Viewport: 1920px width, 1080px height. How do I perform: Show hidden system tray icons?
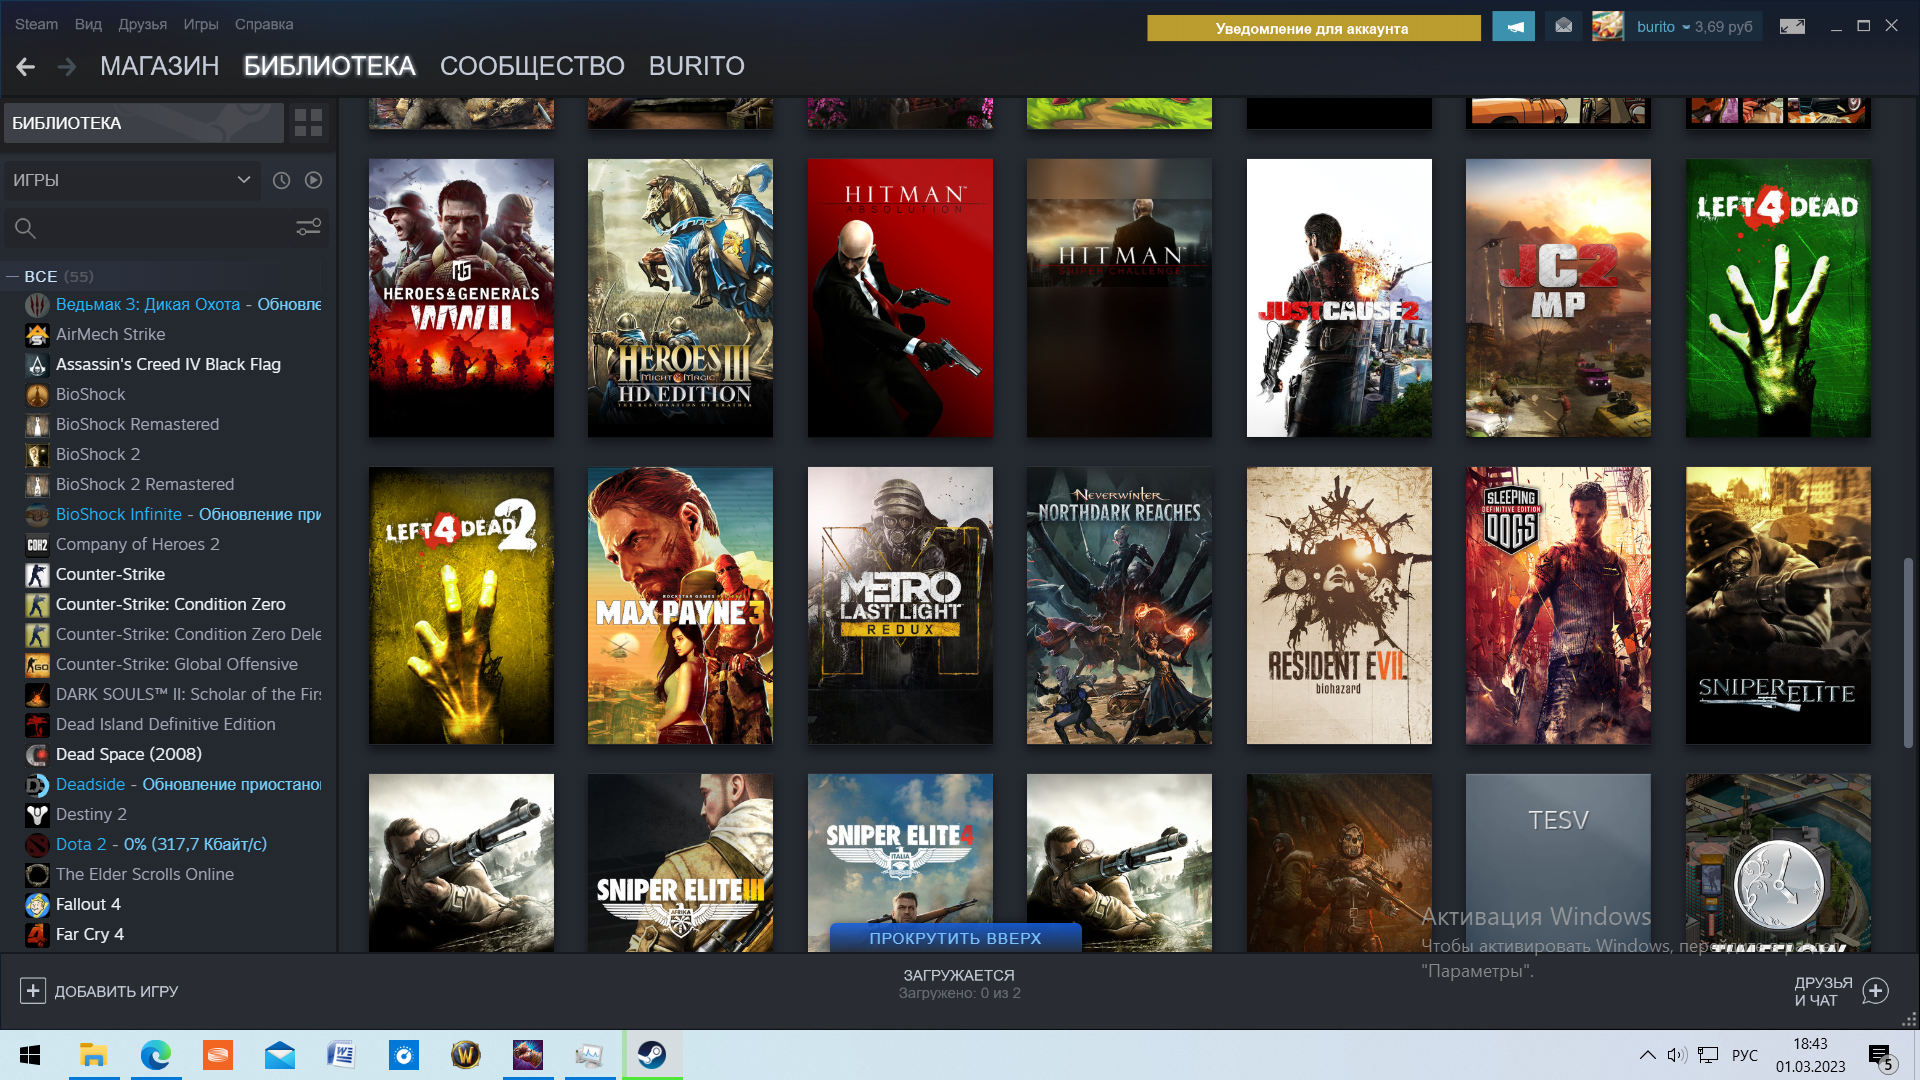(1647, 1055)
